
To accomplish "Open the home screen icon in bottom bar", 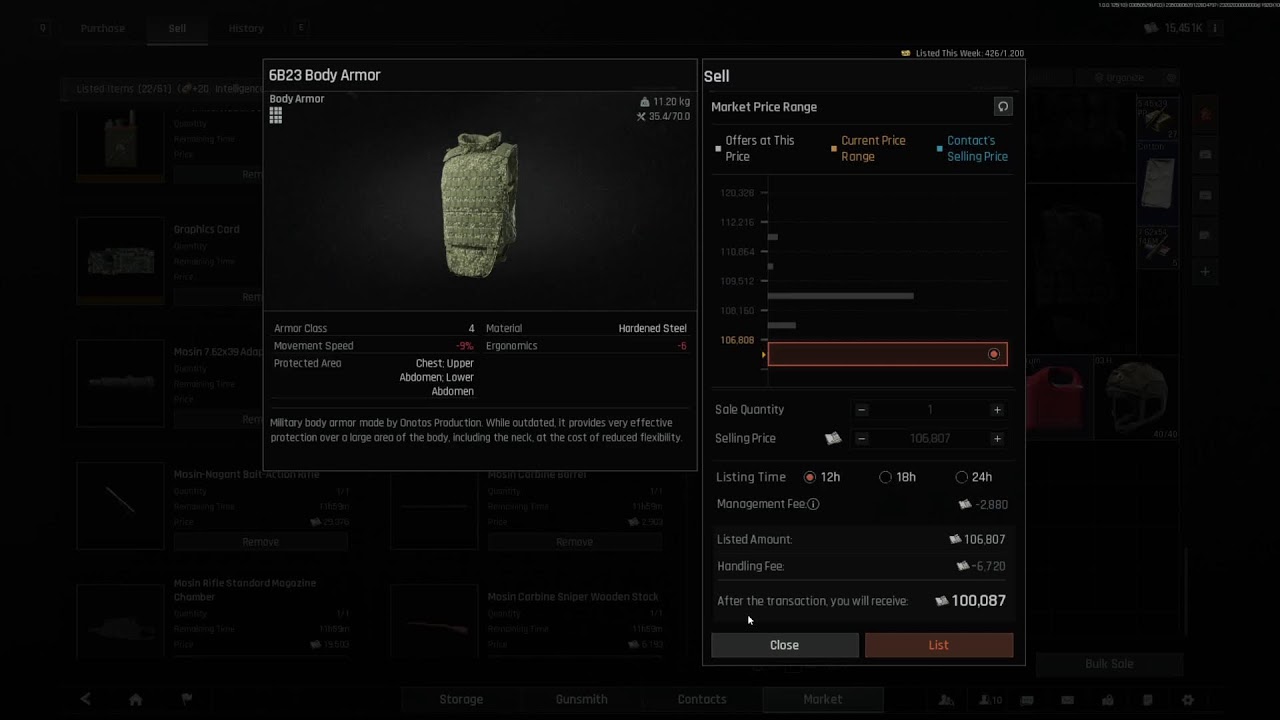I will tap(135, 699).
